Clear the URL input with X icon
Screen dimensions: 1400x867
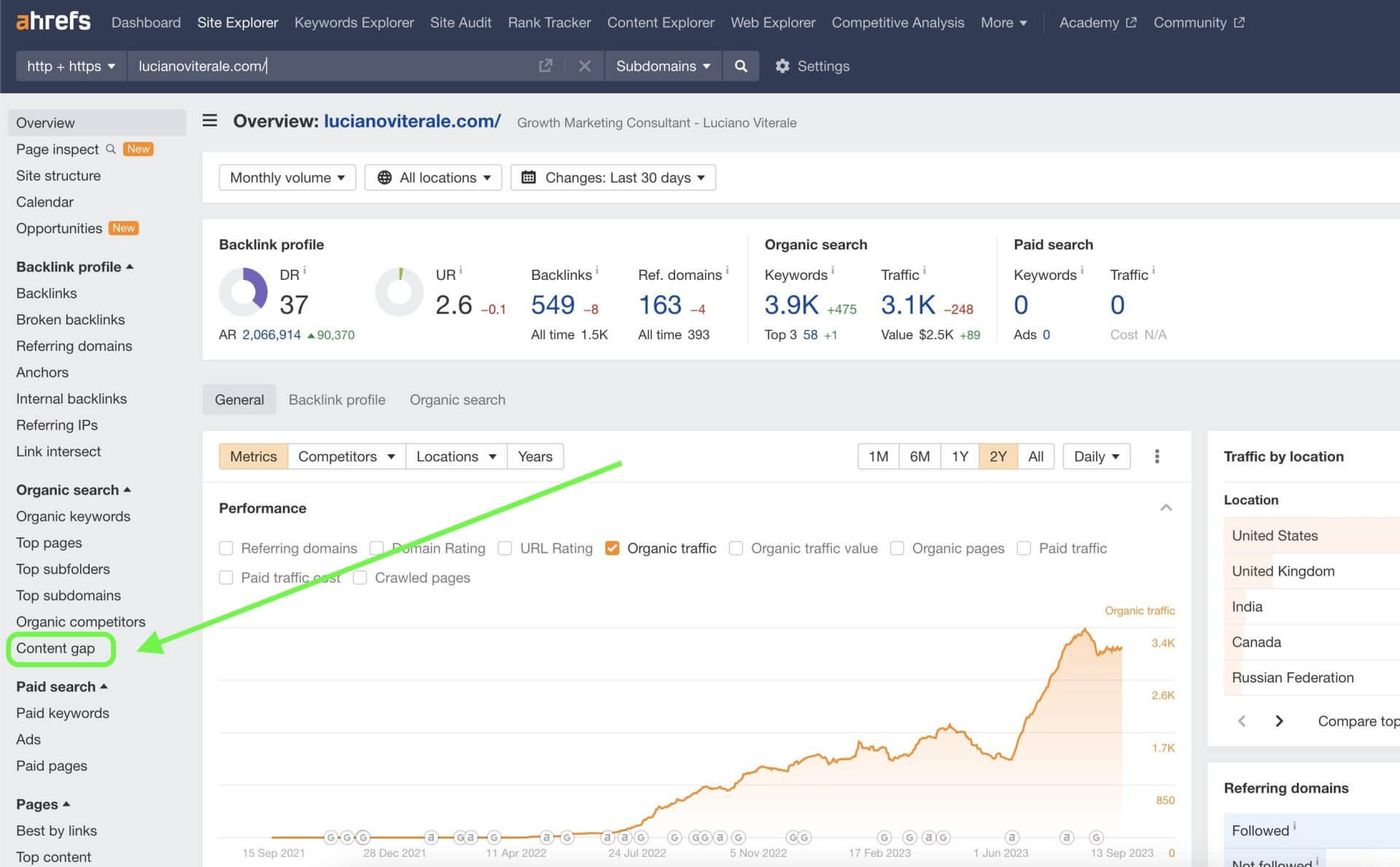[585, 66]
